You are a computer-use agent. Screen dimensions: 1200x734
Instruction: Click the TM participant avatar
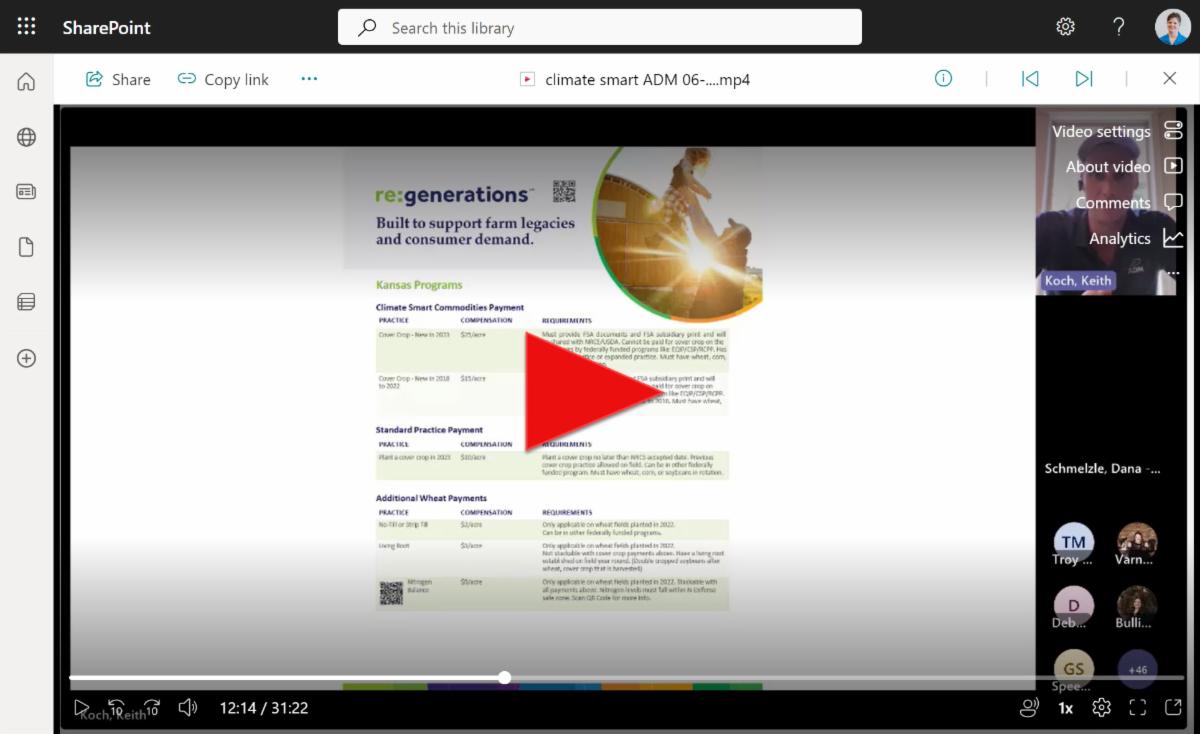coord(1074,542)
